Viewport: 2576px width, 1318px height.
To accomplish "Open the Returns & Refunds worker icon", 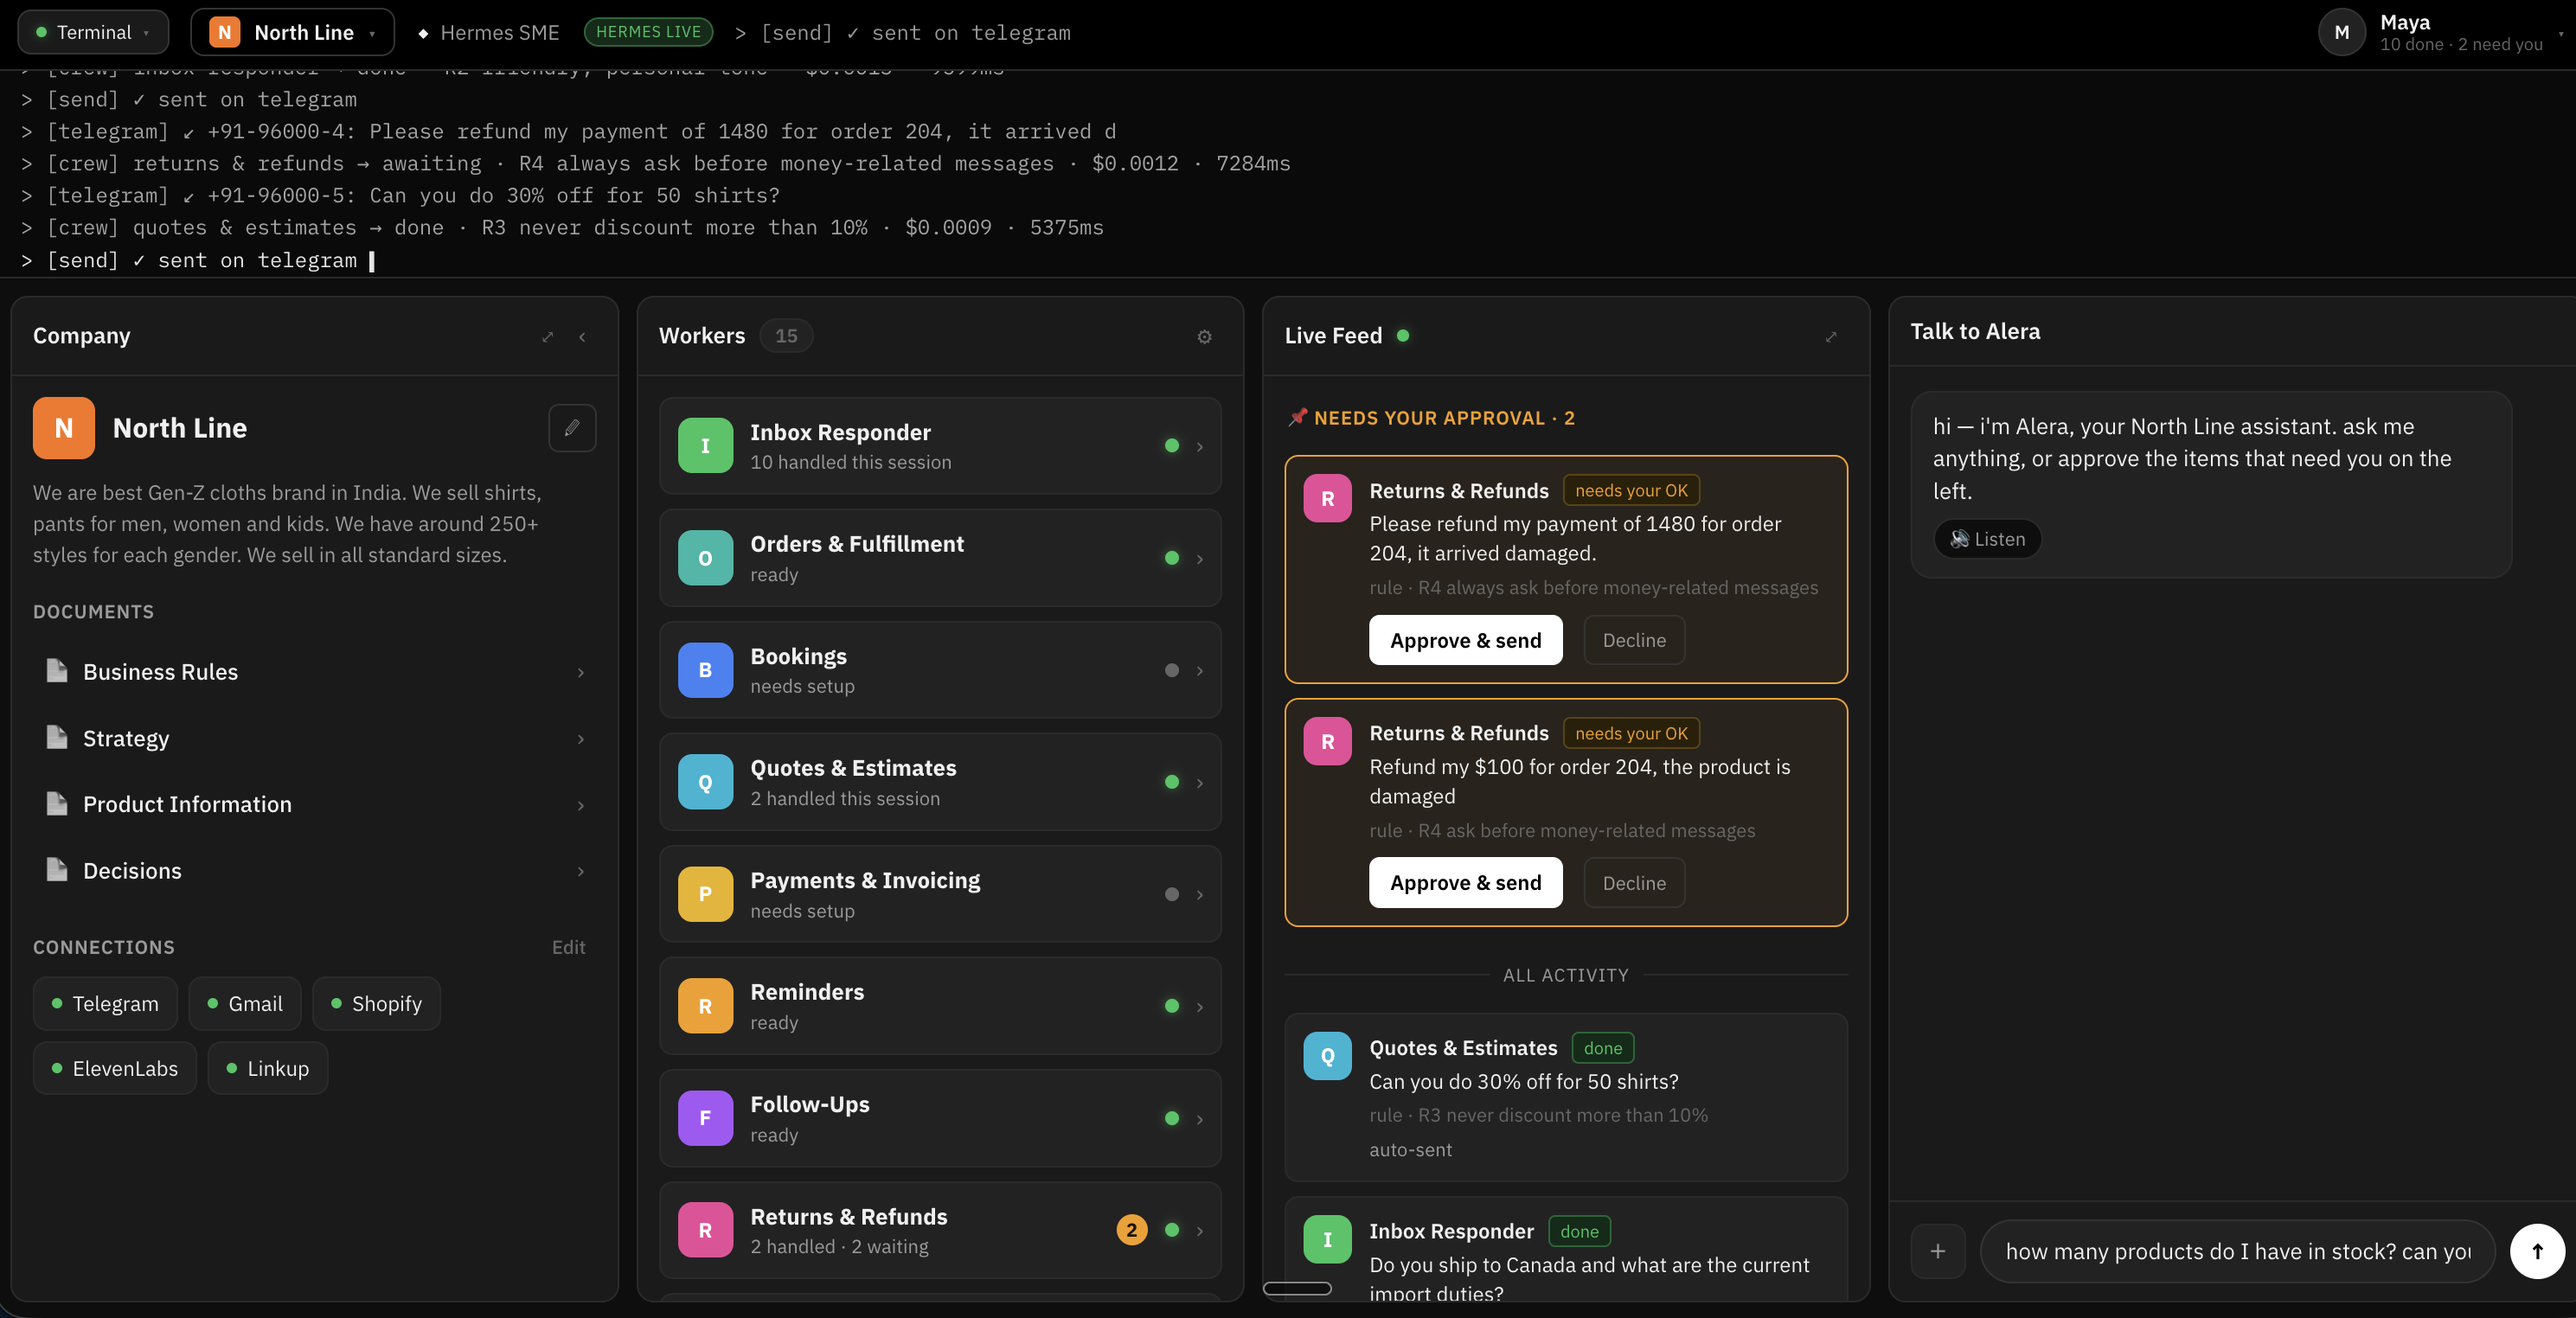I will point(705,1230).
